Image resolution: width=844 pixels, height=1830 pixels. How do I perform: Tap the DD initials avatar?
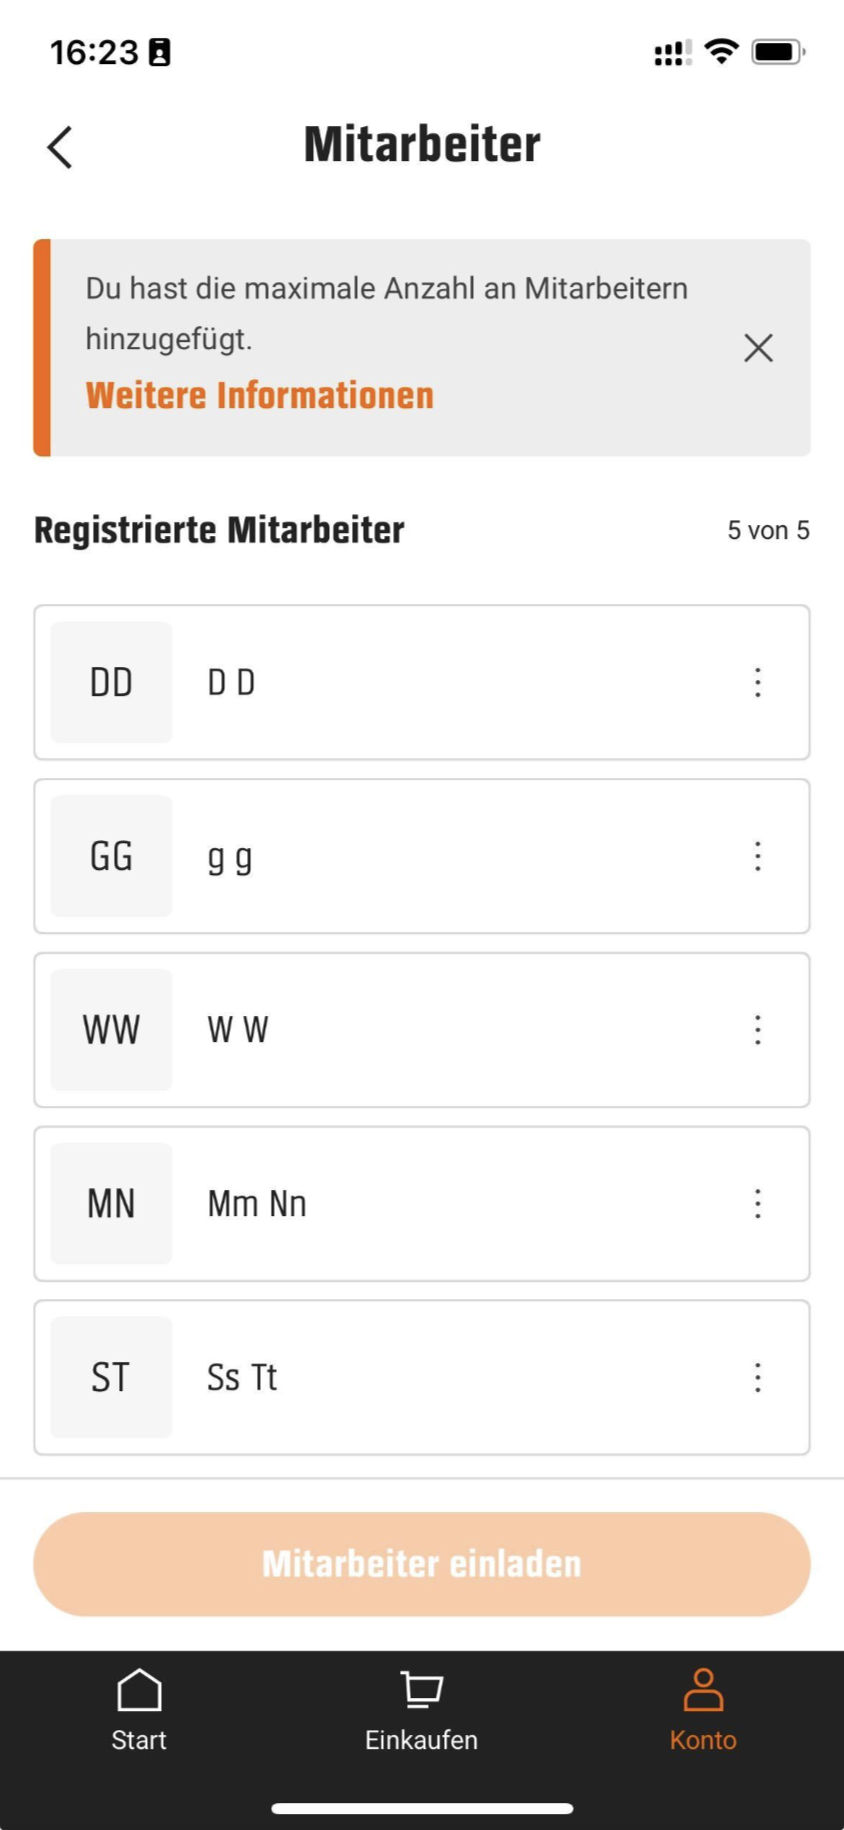point(111,682)
